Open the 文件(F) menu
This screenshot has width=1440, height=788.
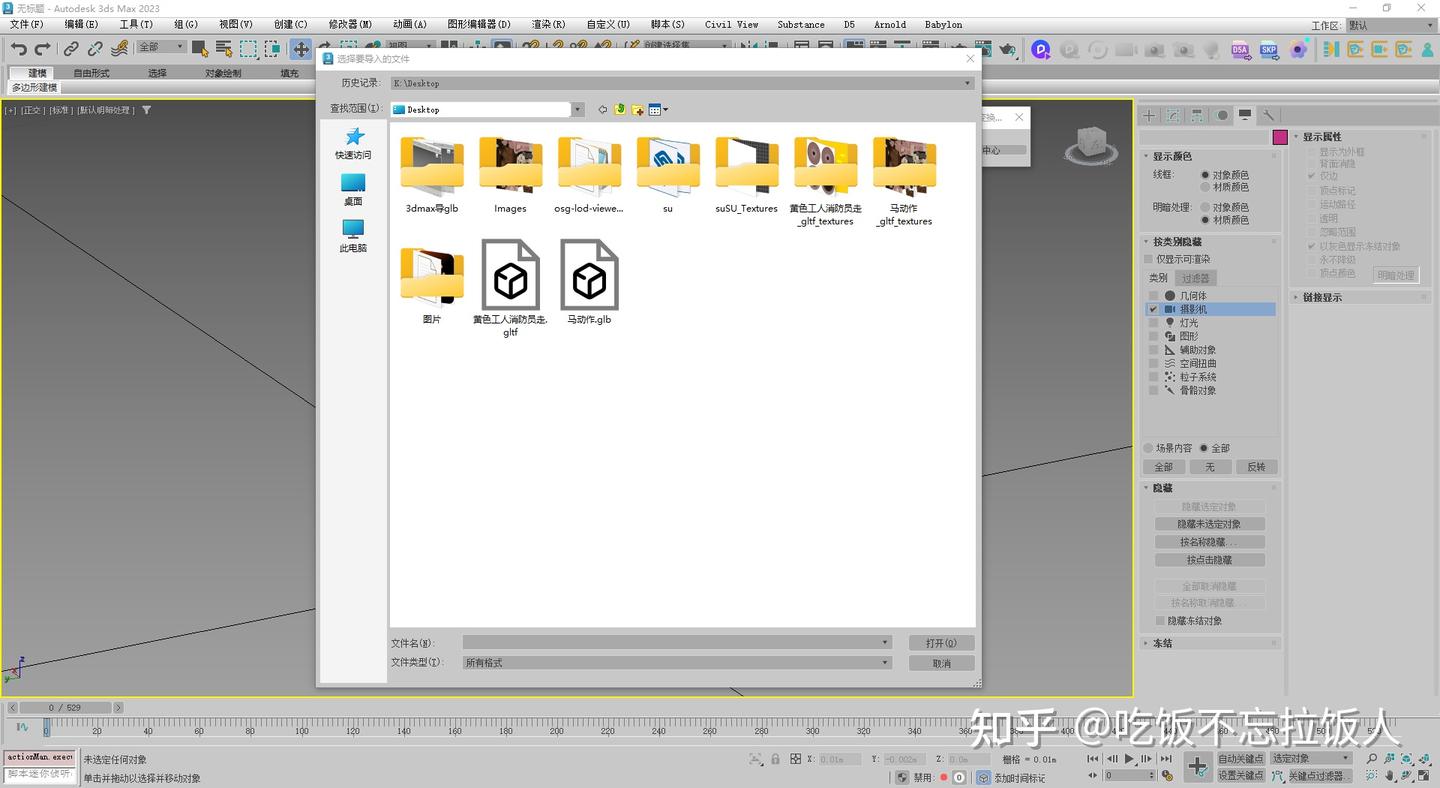click(x=27, y=24)
